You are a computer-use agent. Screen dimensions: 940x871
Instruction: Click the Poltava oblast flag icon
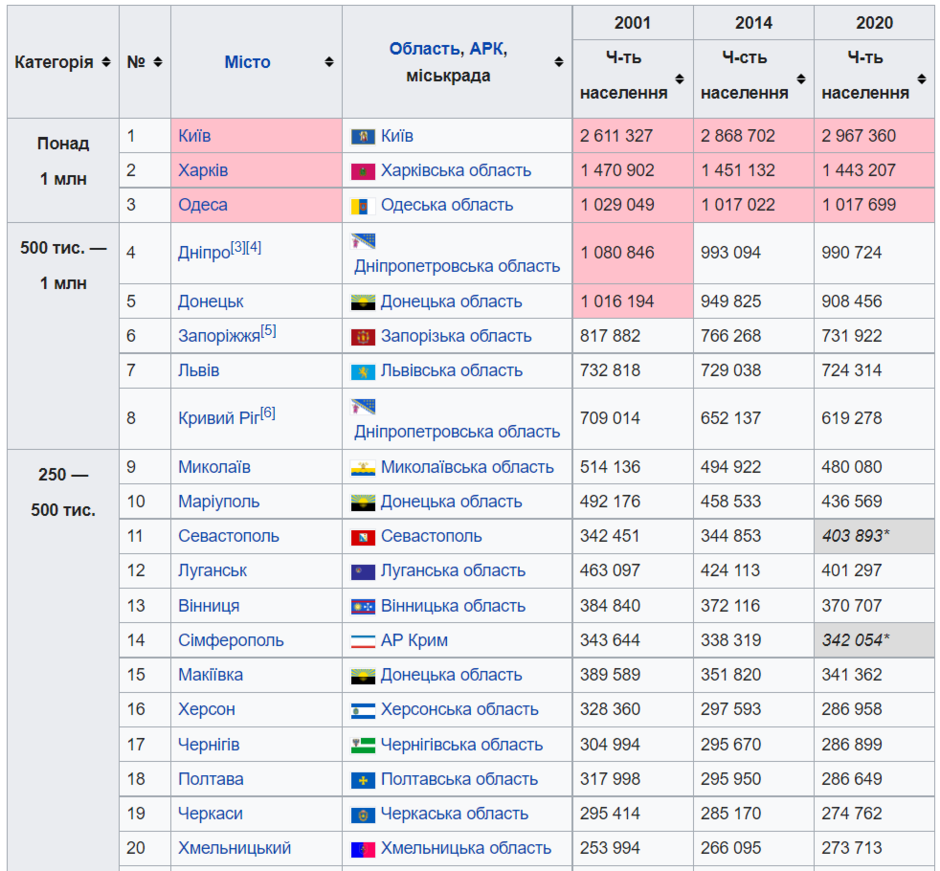click(x=363, y=780)
